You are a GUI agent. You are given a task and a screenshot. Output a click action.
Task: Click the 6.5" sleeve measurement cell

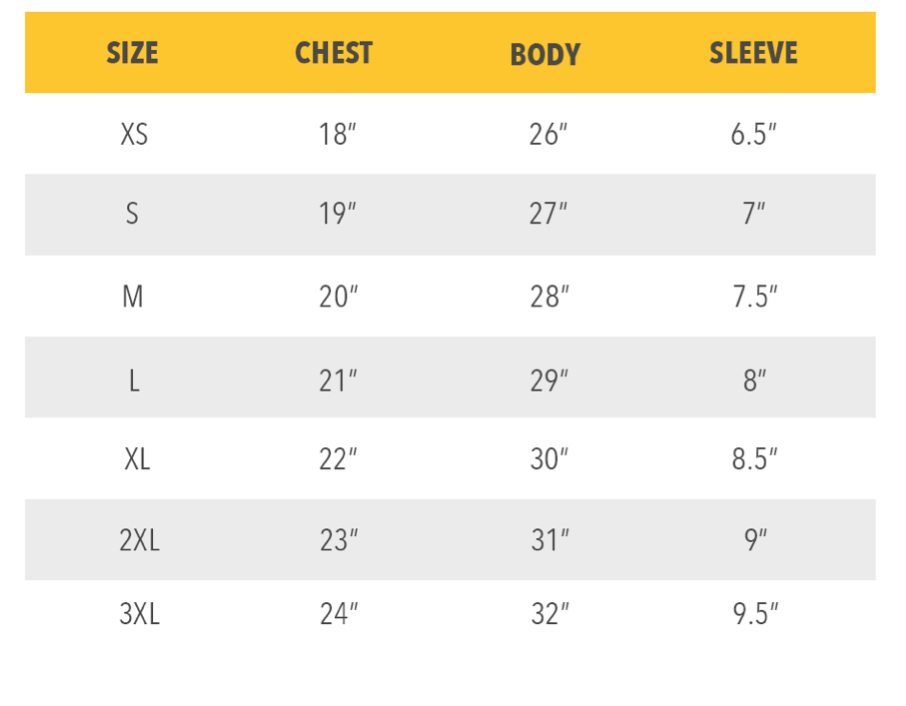click(x=753, y=135)
